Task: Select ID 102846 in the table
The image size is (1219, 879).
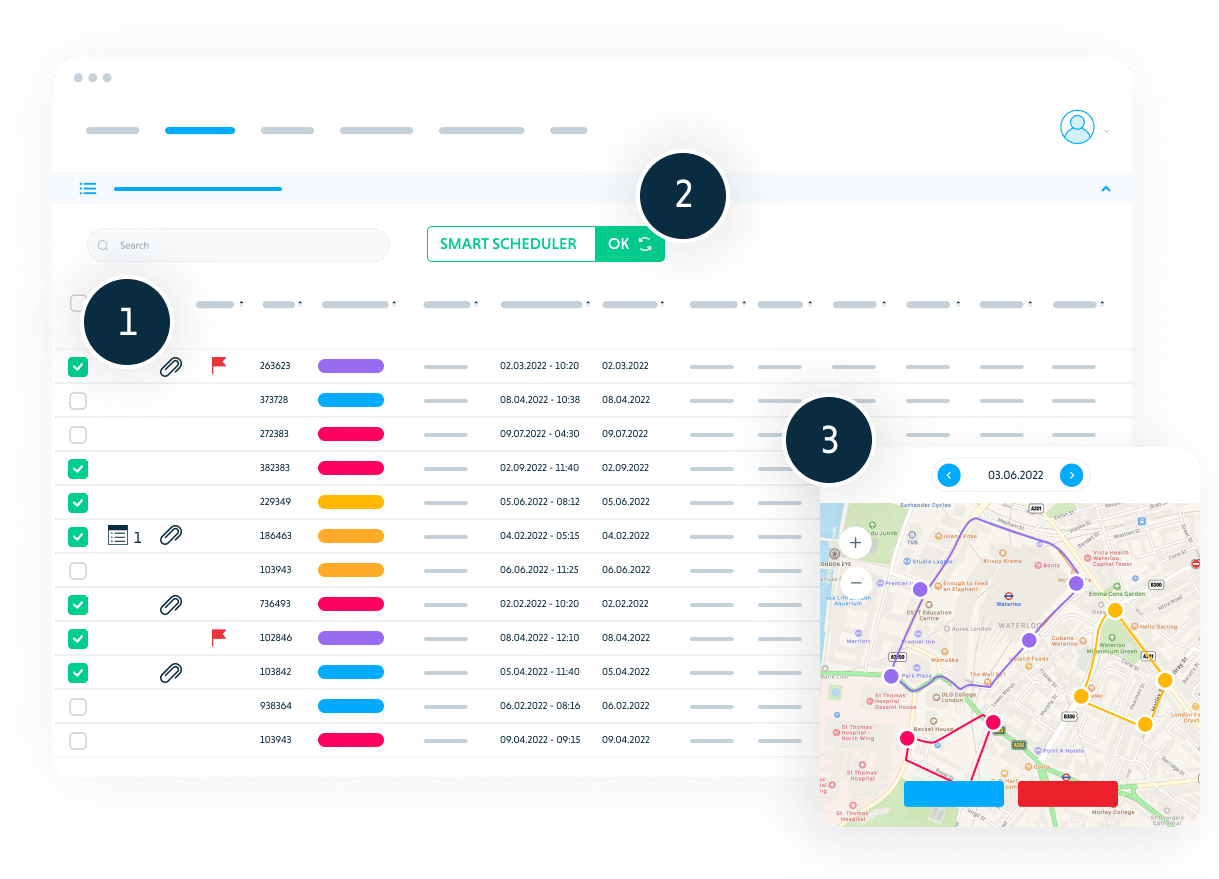Action: 274,638
